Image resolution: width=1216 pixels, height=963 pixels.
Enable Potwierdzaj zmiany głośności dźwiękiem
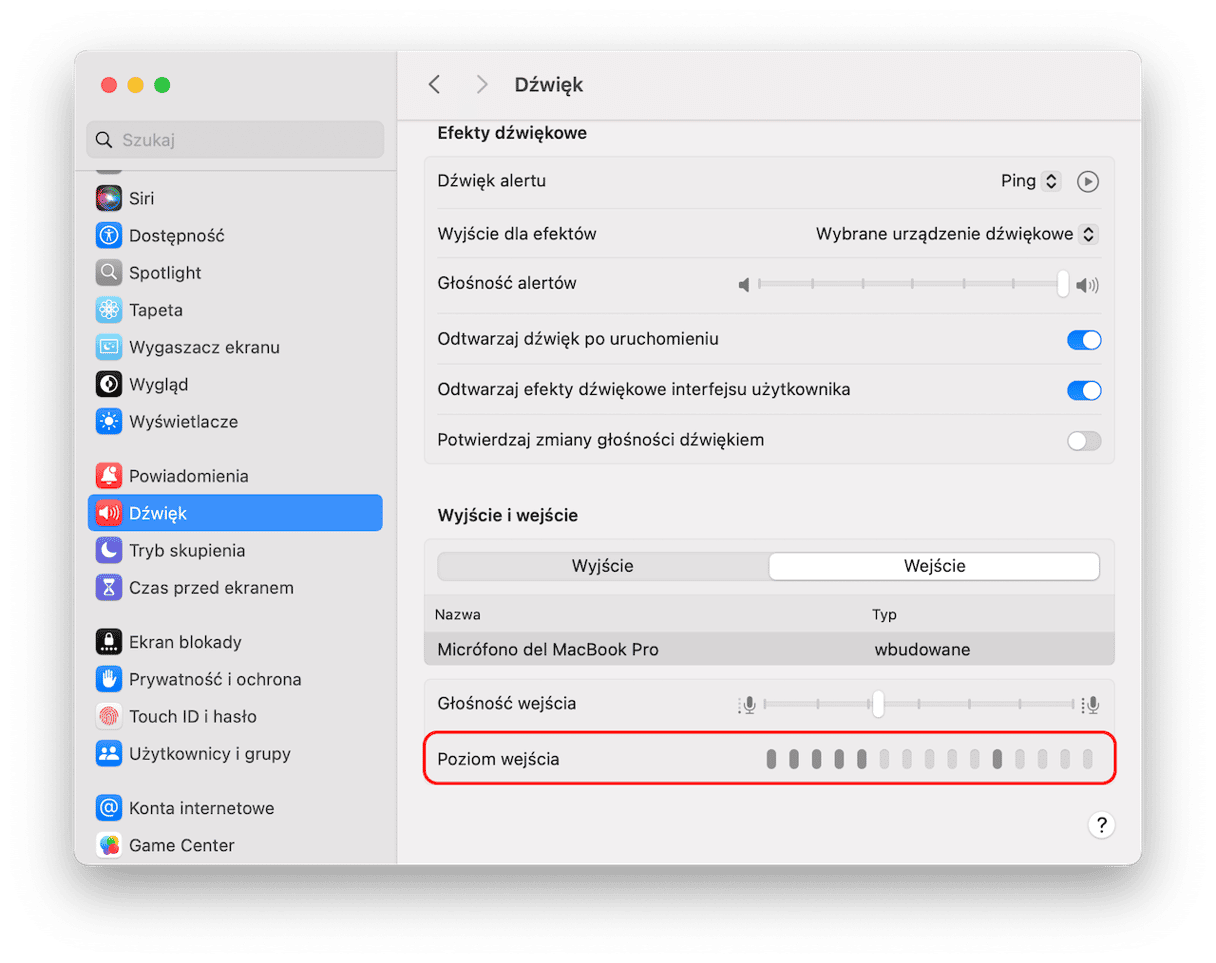1084,441
